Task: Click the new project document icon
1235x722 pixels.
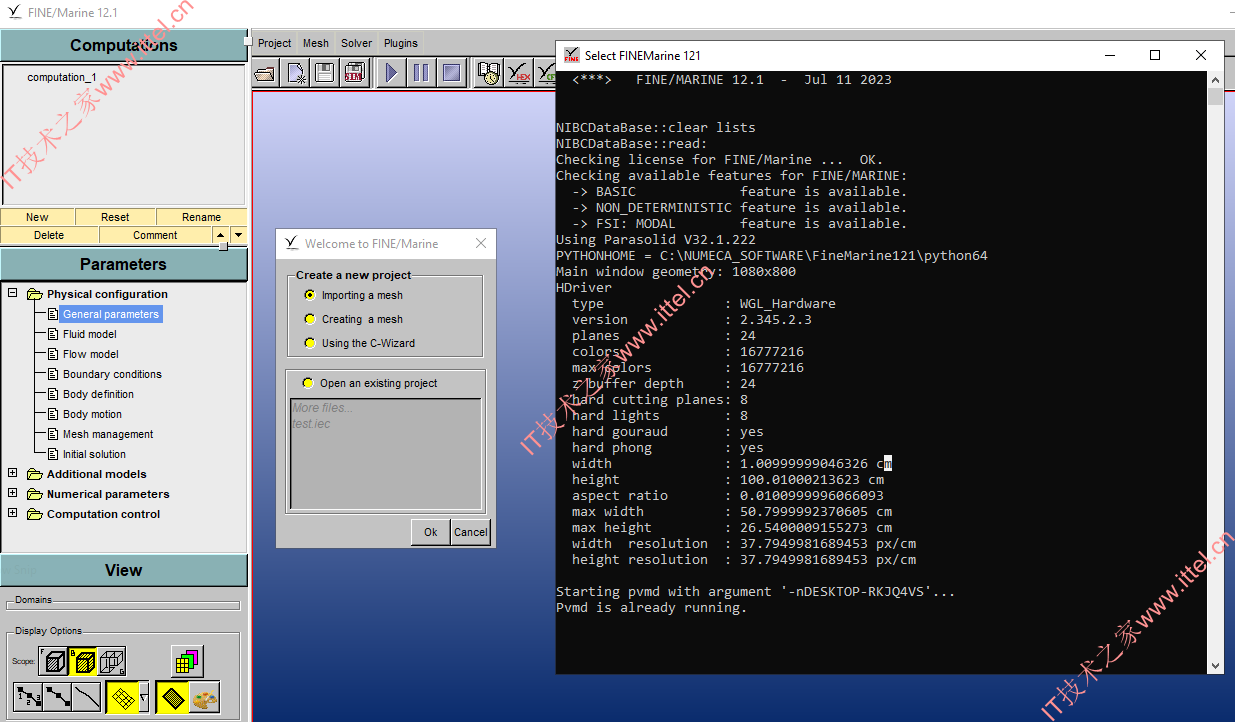Action: (296, 72)
